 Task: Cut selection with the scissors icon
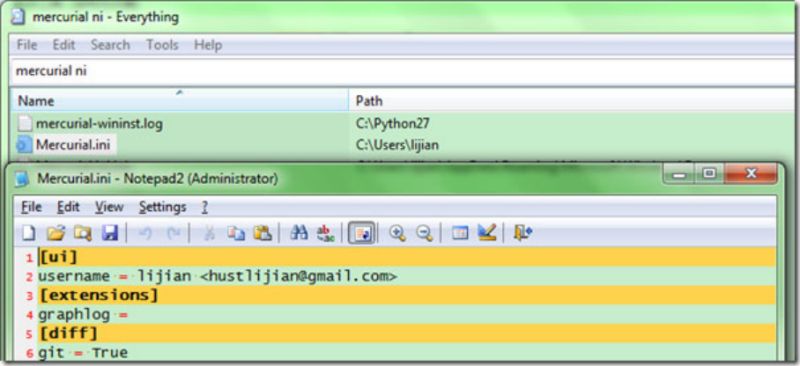(208, 233)
